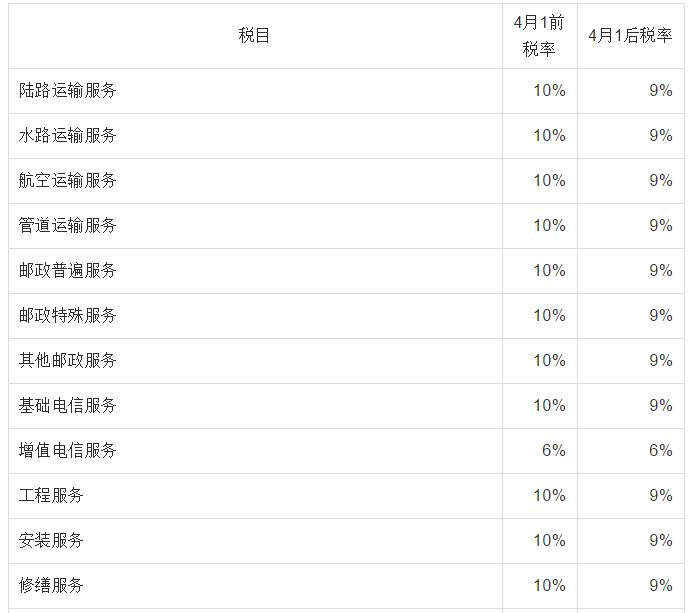The height and width of the screenshot is (613, 690).
Task: Select the 安装服务 row label
Action: 51,541
